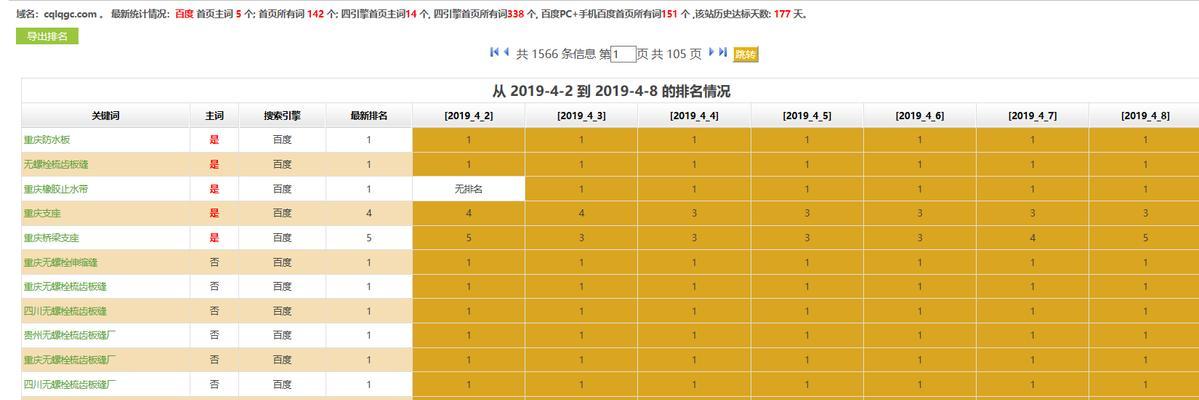The width and height of the screenshot is (1199, 400).
Task: Click the red 338 keyword count
Action: (516, 14)
